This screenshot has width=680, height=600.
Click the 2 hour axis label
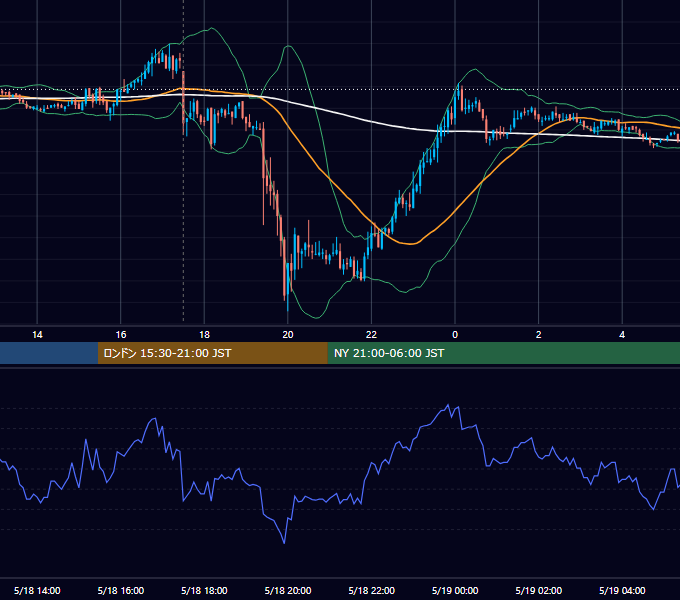pyautogui.click(x=539, y=335)
